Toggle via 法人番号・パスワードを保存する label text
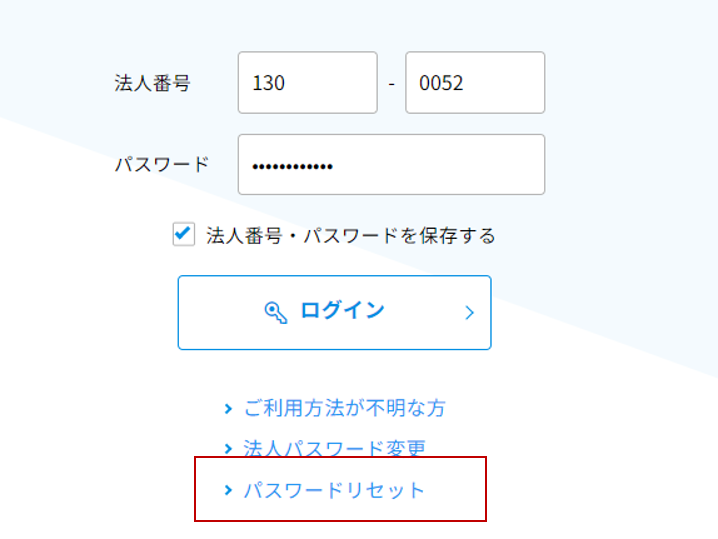718x539 pixels. (x=351, y=235)
